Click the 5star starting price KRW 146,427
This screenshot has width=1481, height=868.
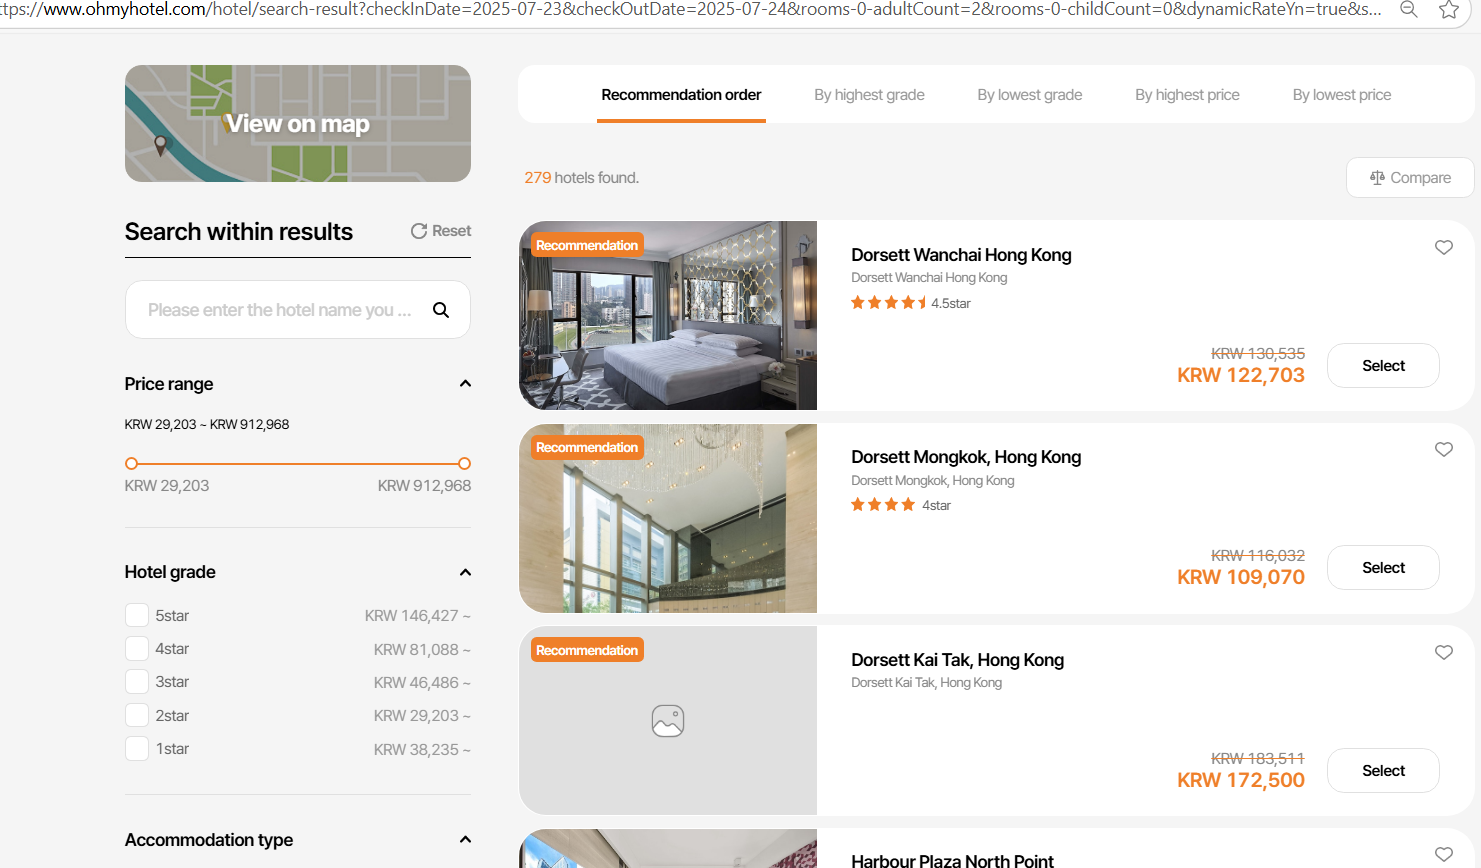click(417, 616)
